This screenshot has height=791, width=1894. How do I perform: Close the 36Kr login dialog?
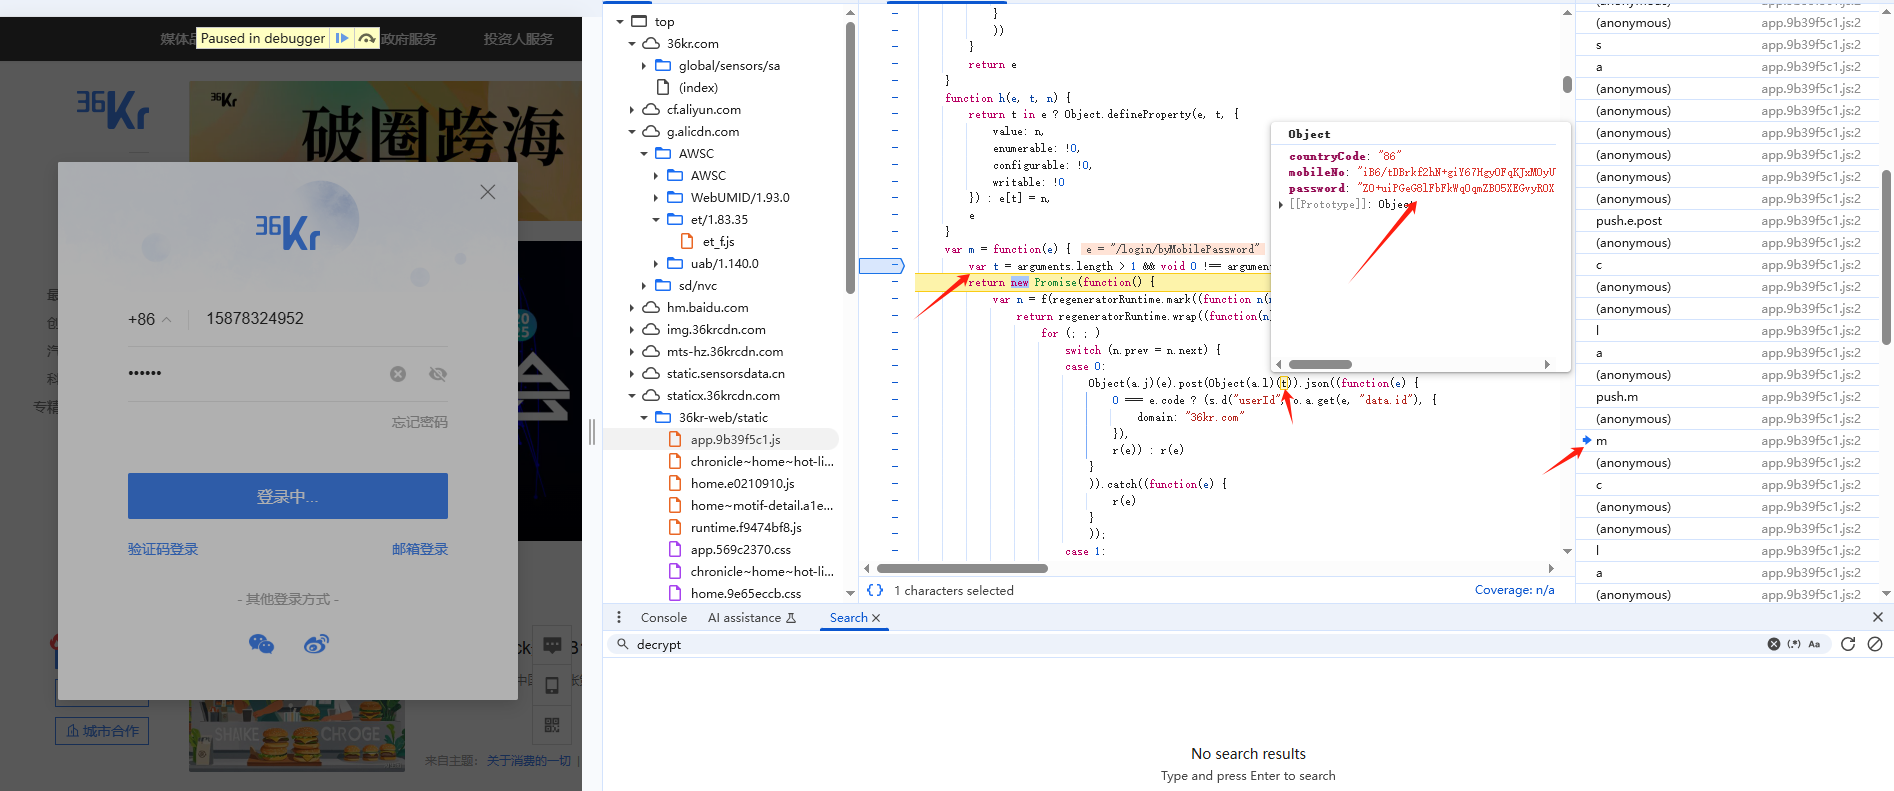488,192
